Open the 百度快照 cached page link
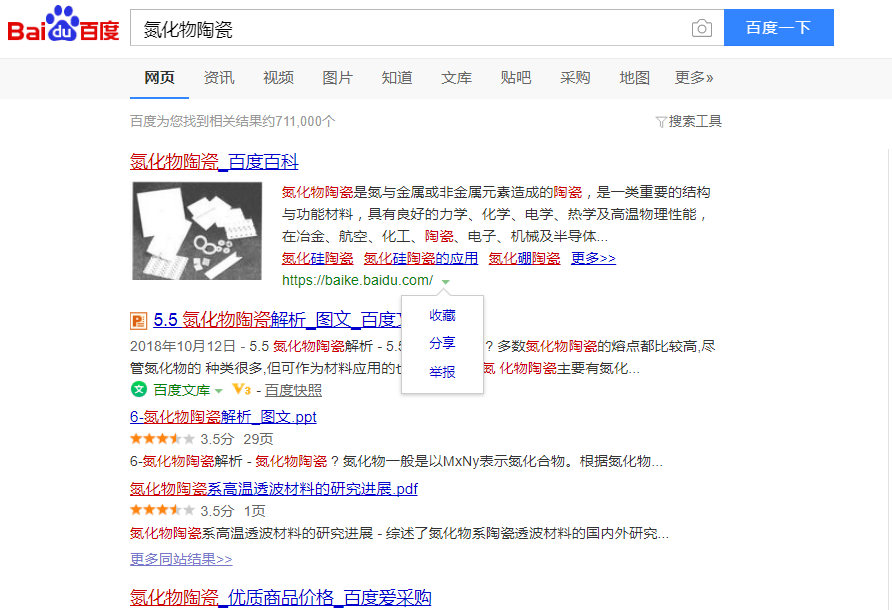Image resolution: width=892 pixels, height=610 pixels. (x=294, y=390)
